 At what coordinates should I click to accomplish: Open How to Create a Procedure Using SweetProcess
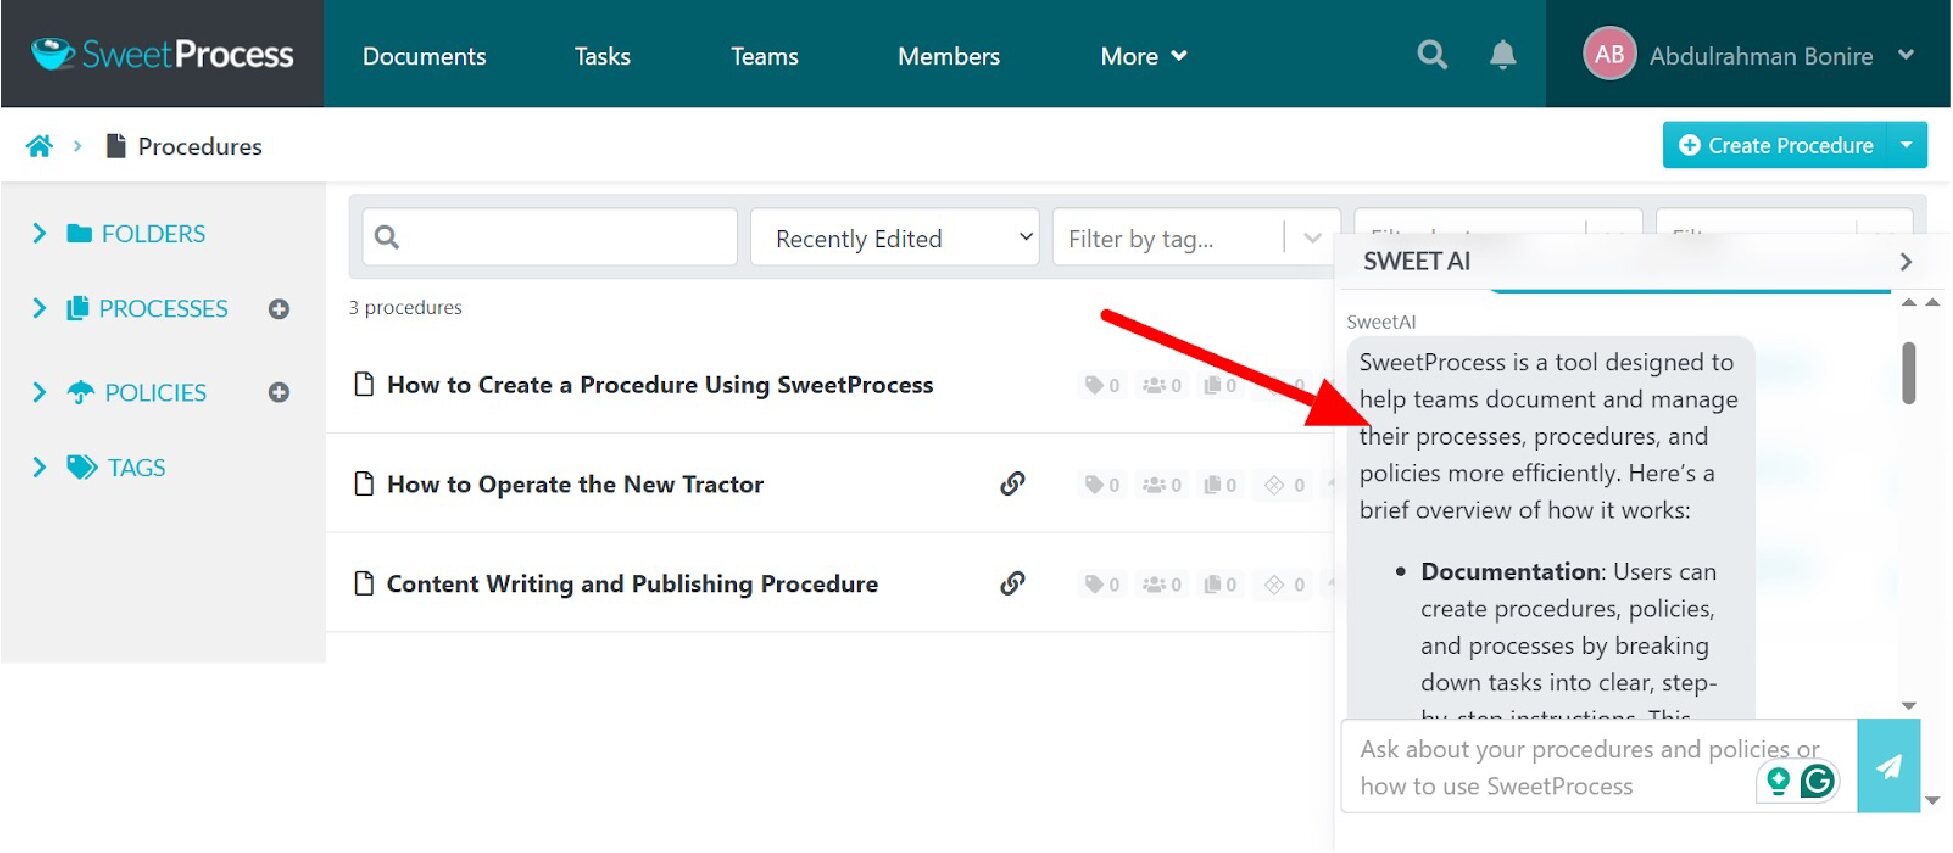pos(660,385)
